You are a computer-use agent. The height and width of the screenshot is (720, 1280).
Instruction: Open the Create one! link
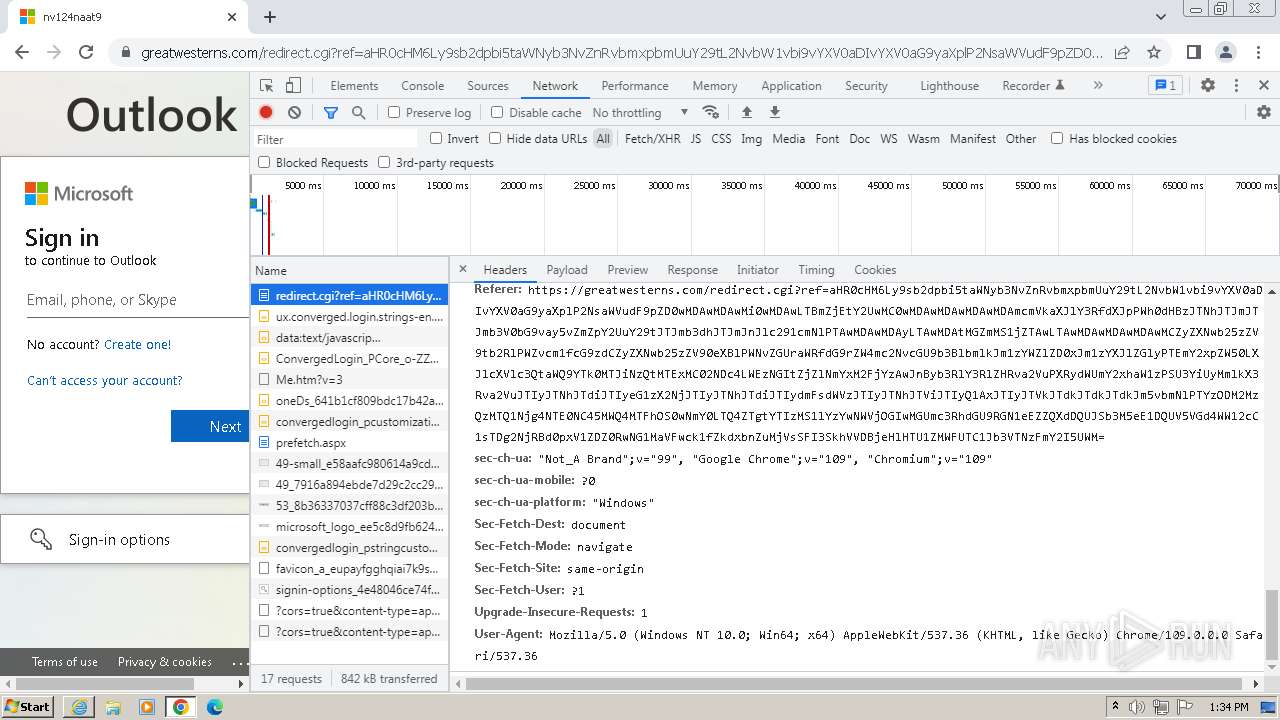pos(137,344)
